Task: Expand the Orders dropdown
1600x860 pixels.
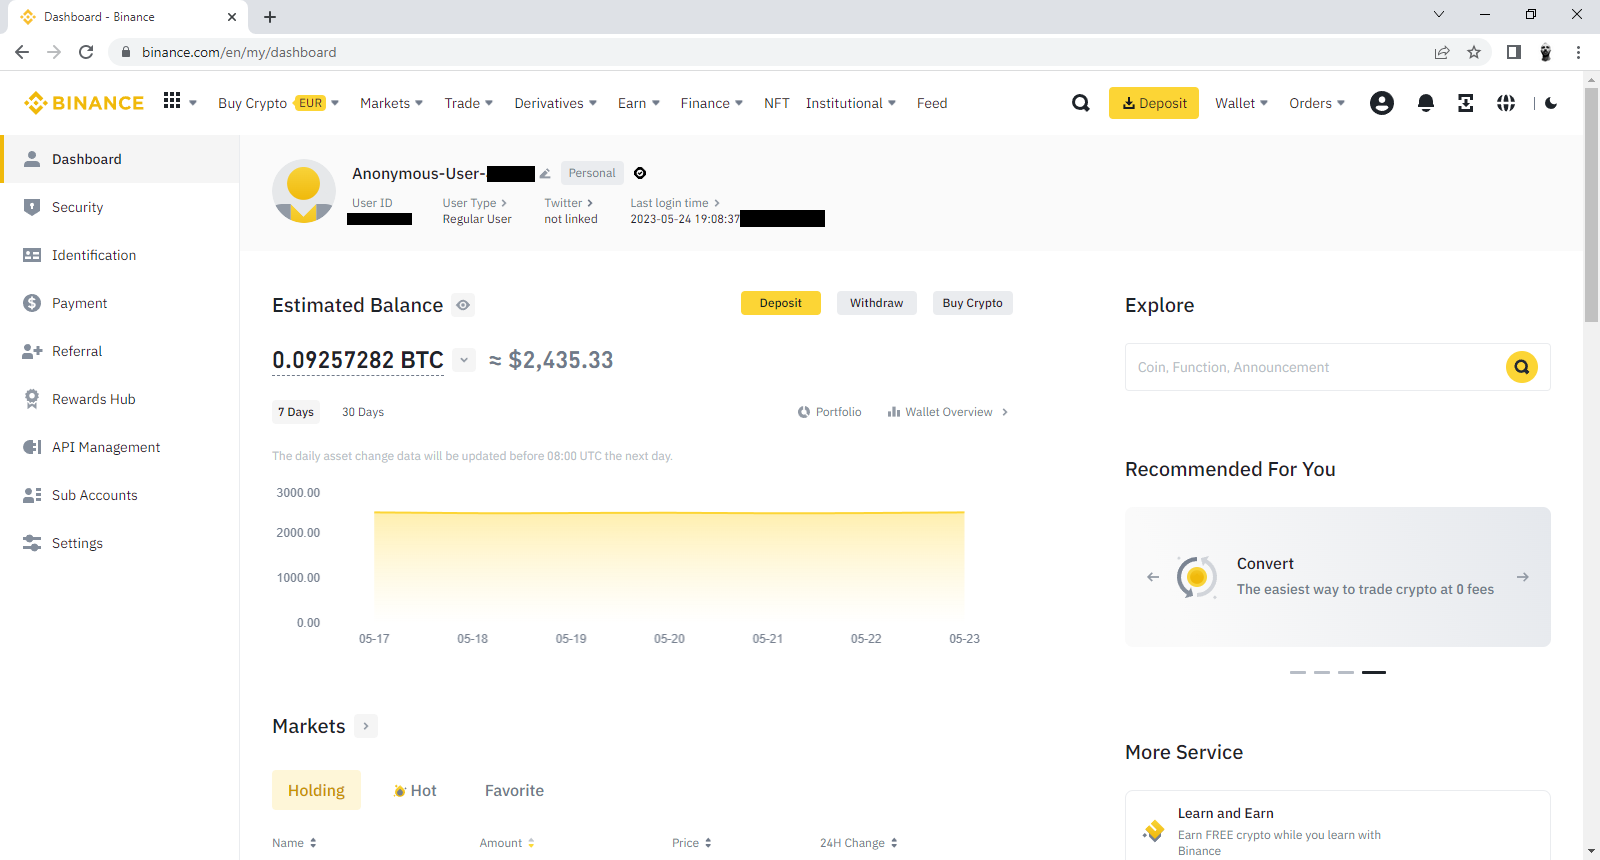Action: pyautogui.click(x=1317, y=103)
